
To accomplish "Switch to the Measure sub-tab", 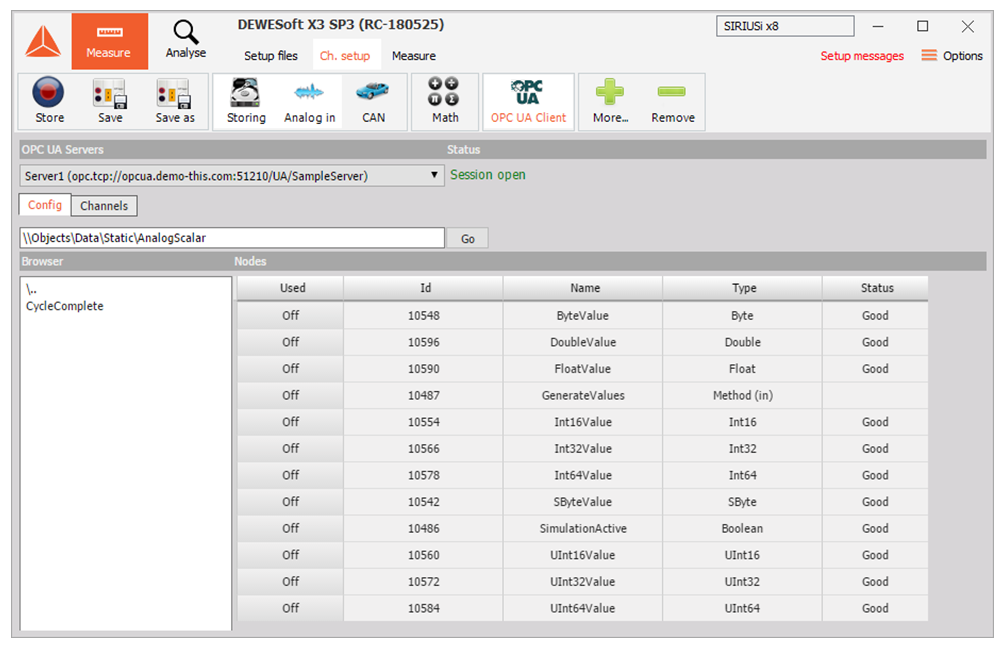I will pos(414,56).
